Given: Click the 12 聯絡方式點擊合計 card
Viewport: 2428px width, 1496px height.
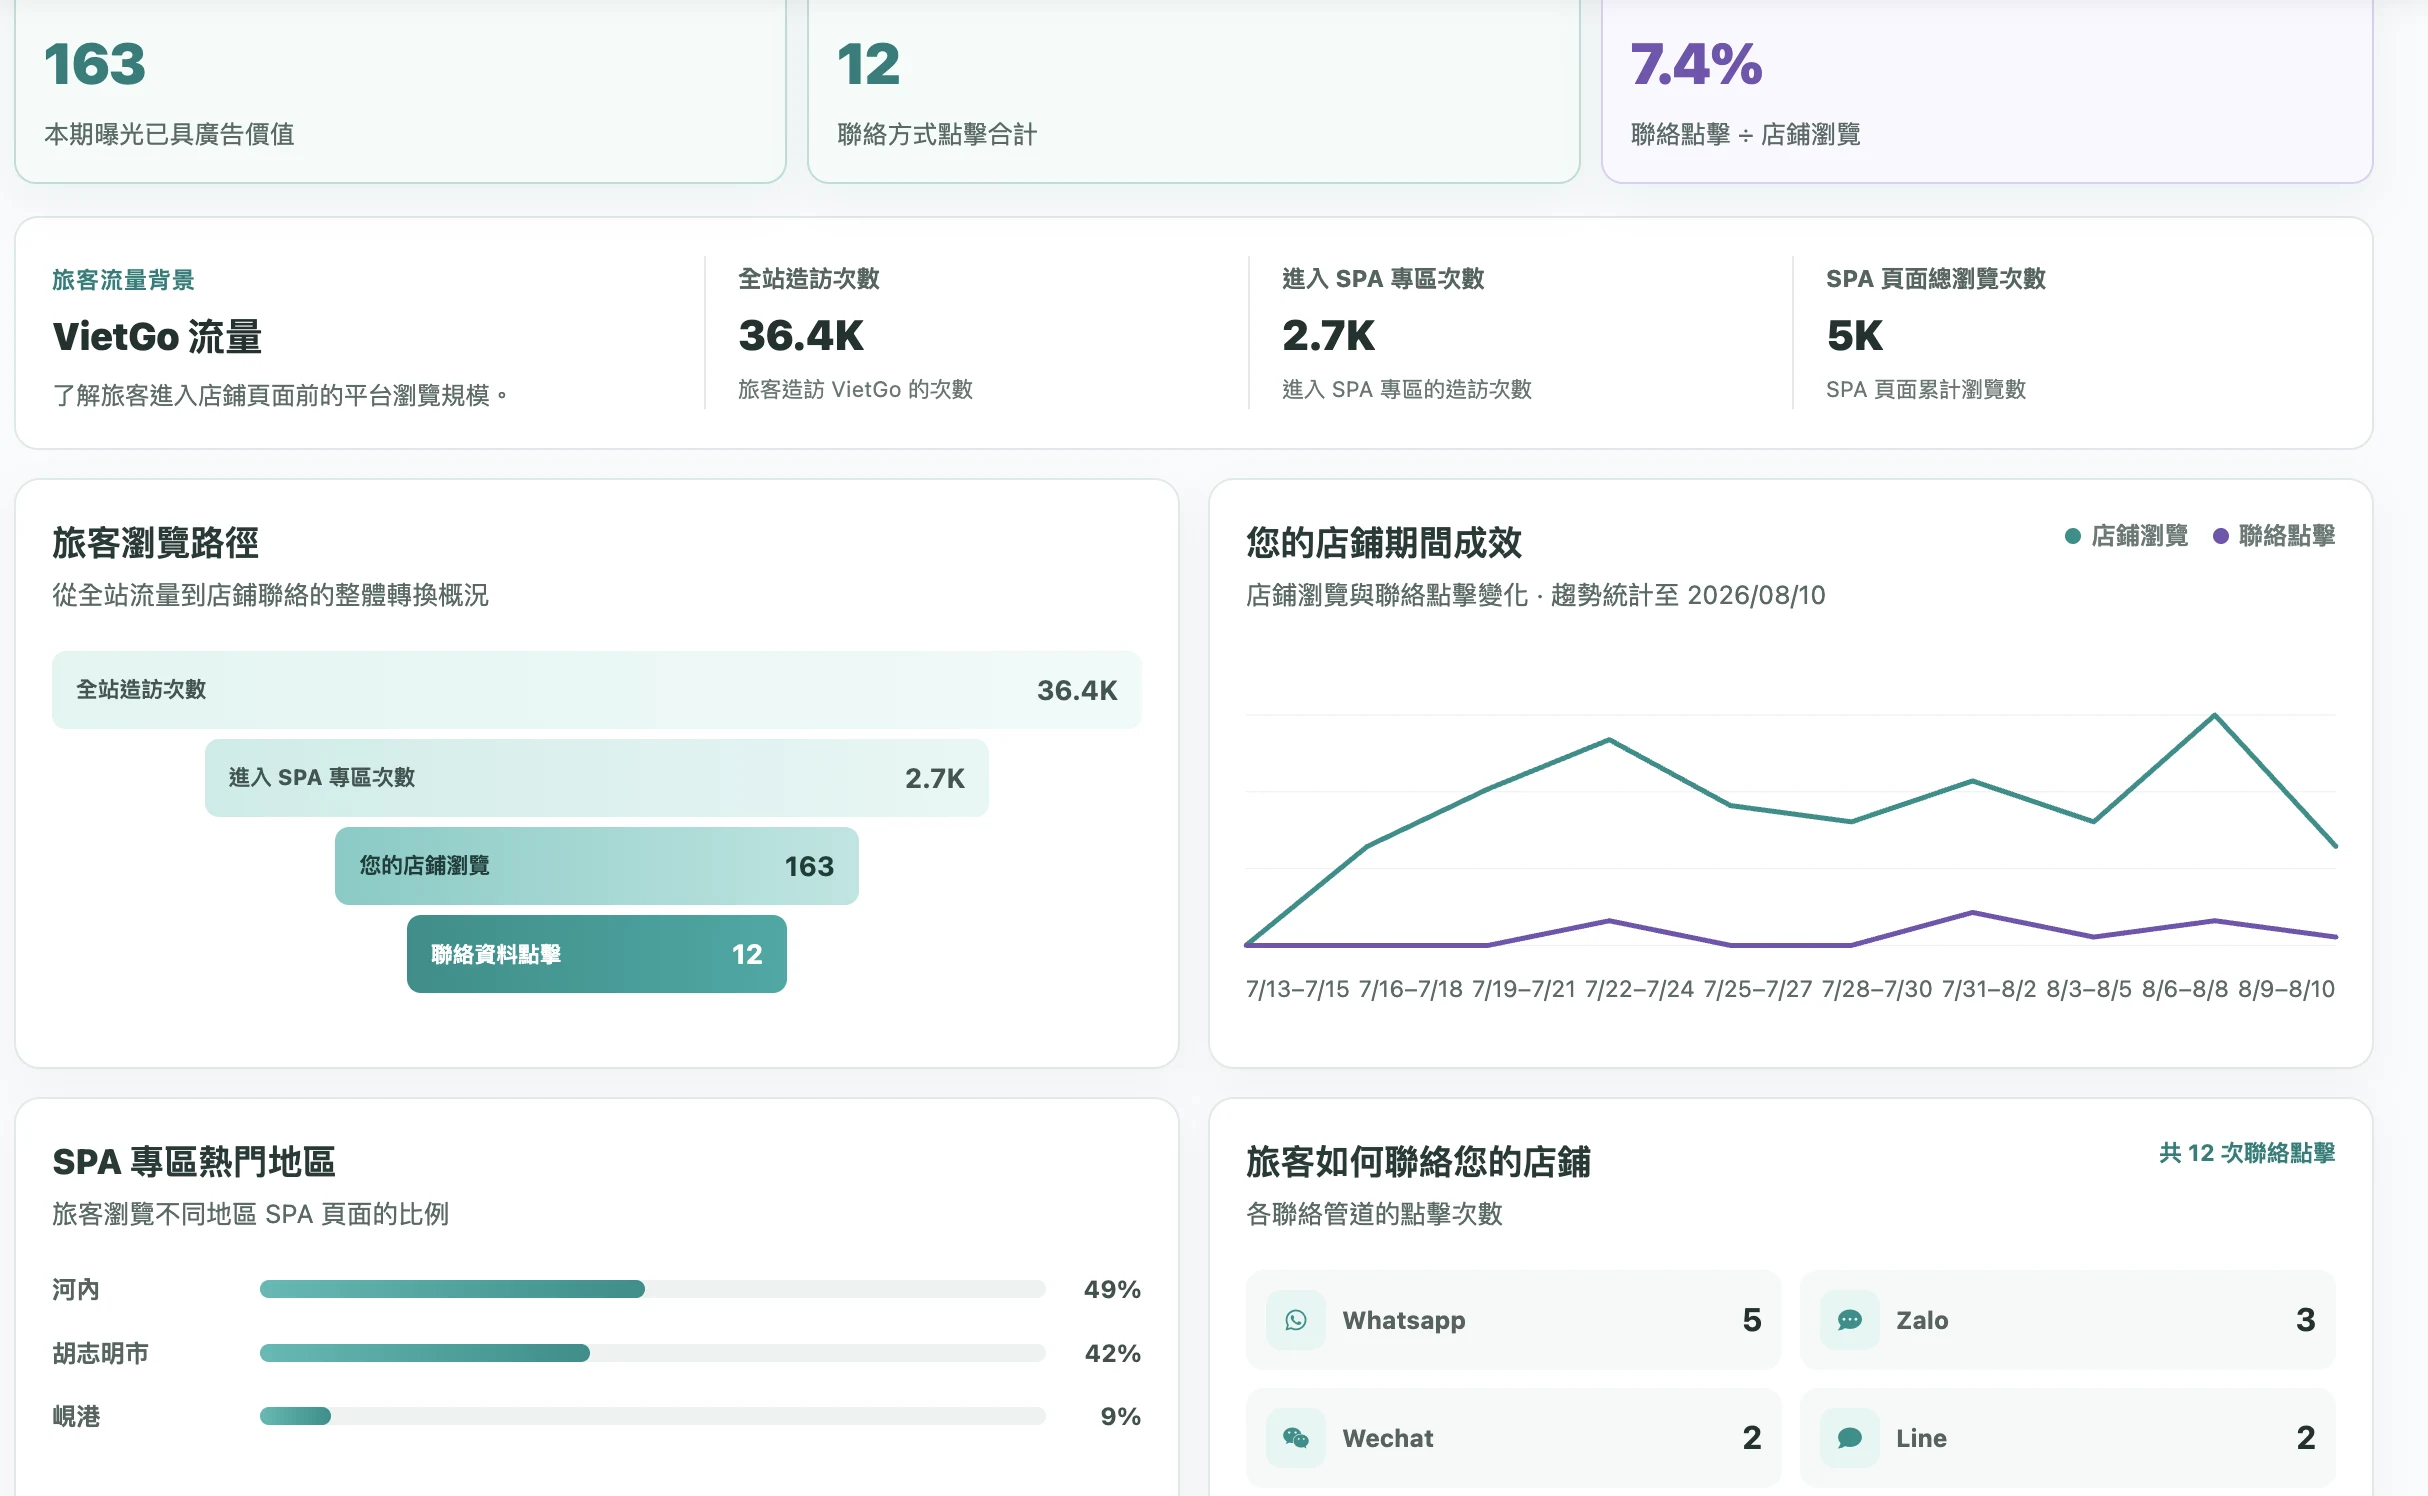Looking at the screenshot, I should 1193,90.
